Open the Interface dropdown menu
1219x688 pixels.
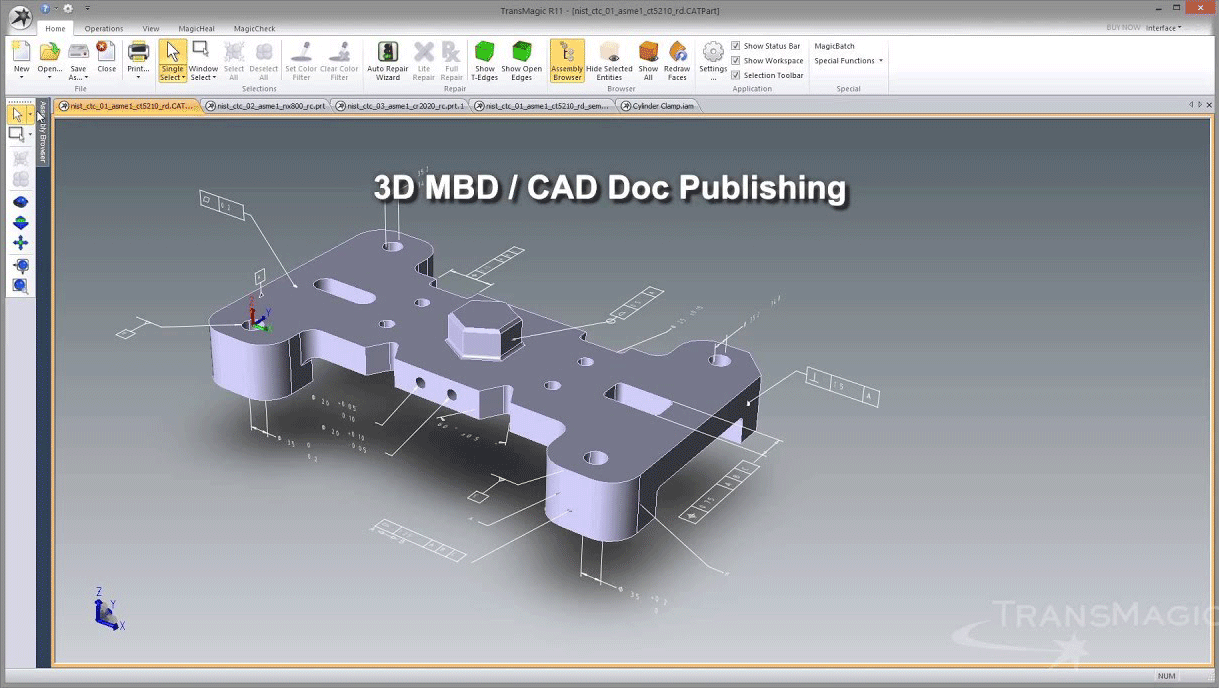pos(1163,28)
